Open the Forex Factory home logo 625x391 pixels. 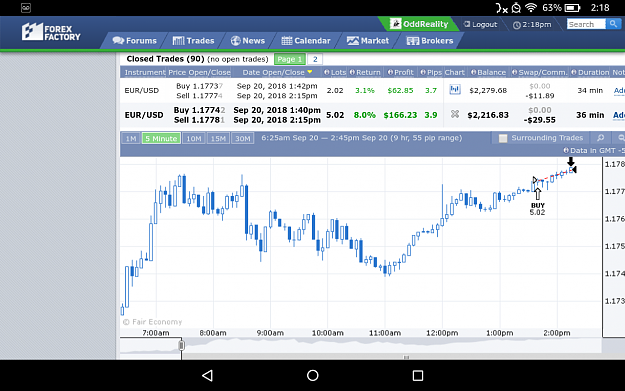(x=51, y=32)
